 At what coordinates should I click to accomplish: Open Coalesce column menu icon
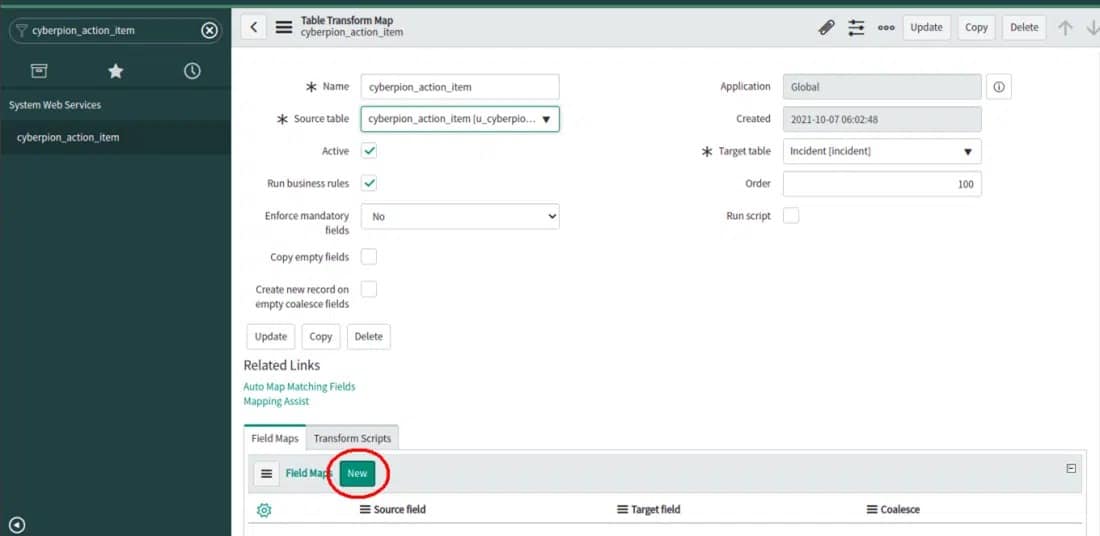click(872, 509)
